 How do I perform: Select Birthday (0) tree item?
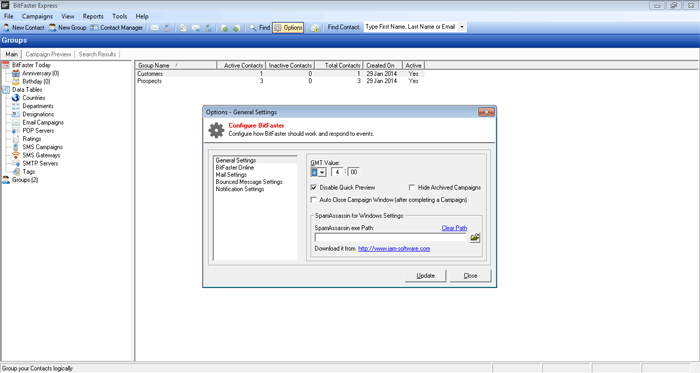click(x=36, y=82)
